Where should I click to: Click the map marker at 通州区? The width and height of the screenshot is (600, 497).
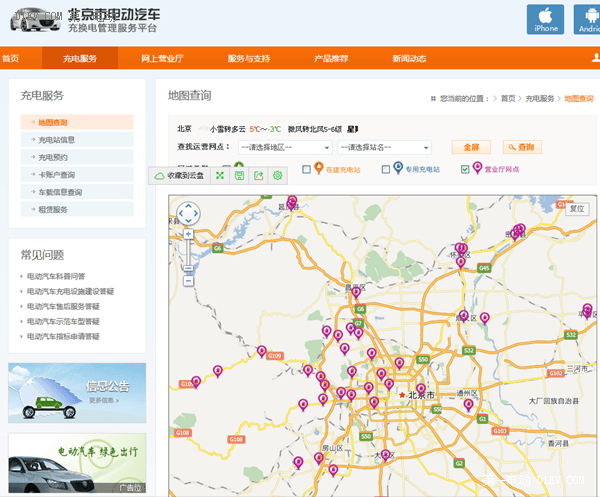pos(468,404)
